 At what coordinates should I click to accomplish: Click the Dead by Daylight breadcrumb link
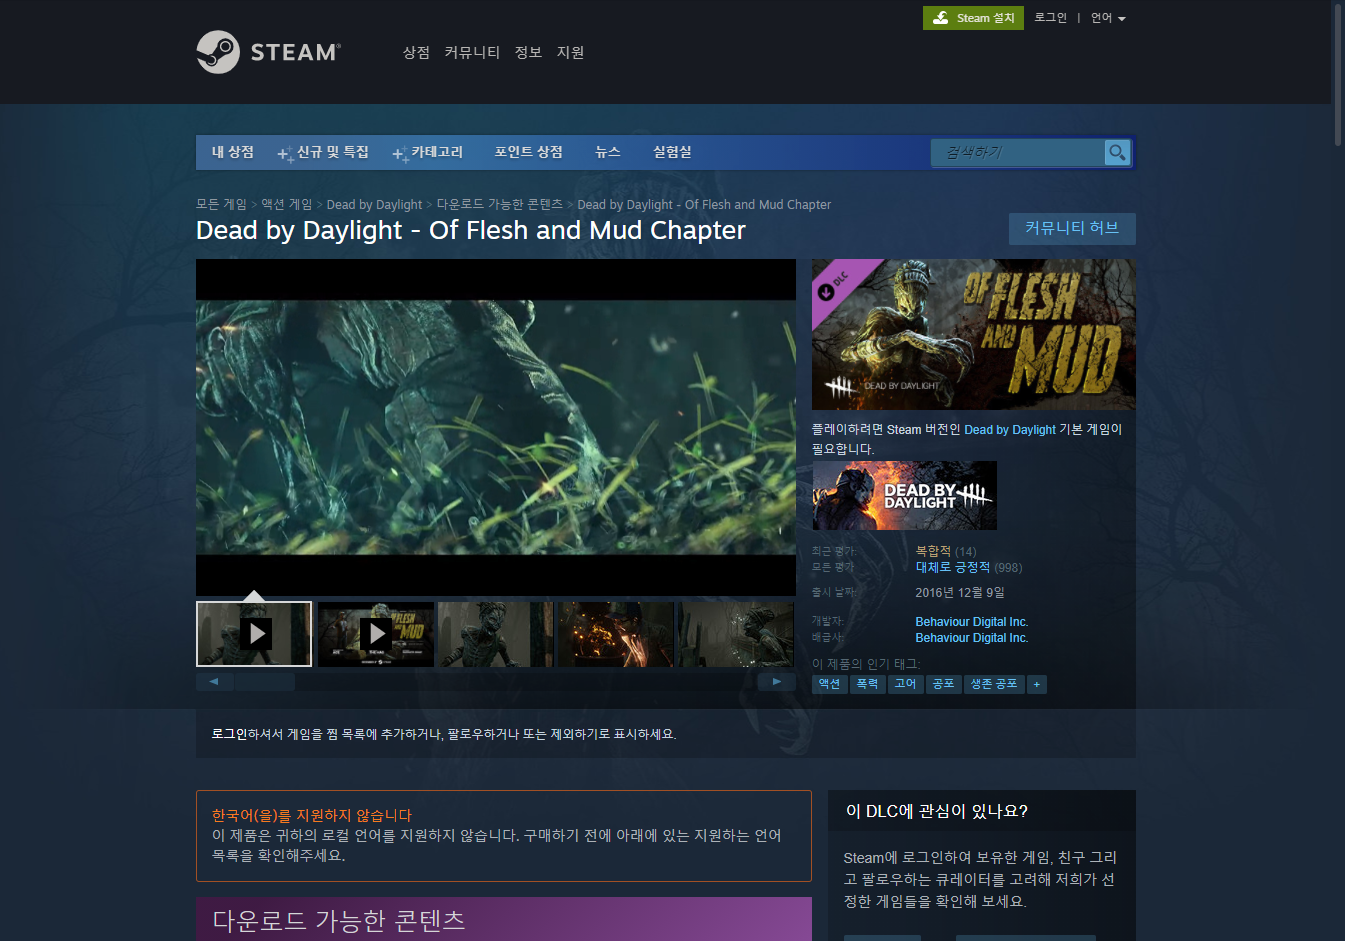tap(374, 204)
